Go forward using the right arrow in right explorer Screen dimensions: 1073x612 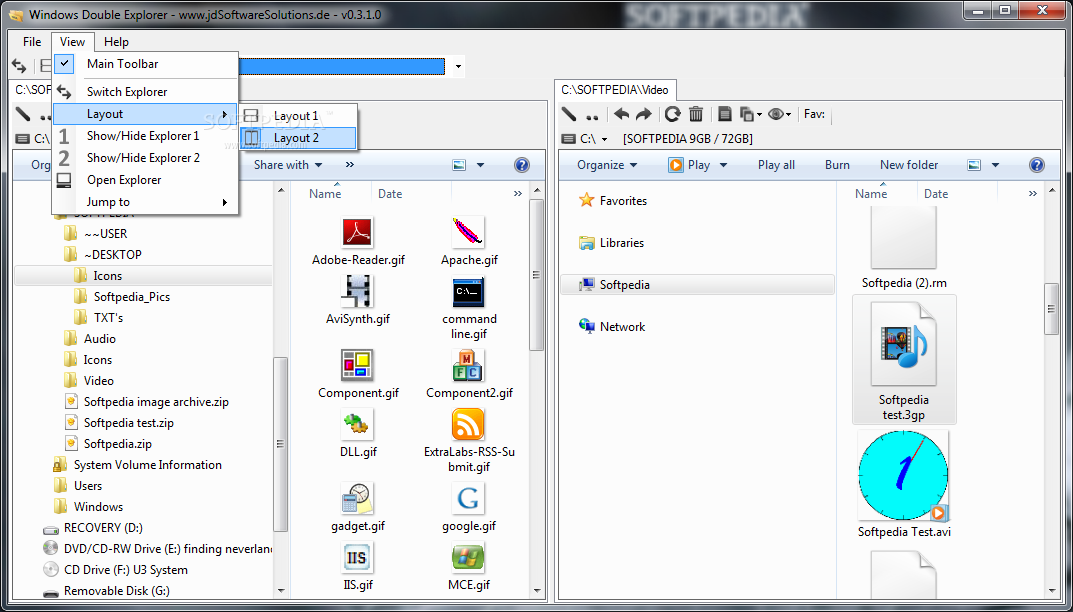644,114
